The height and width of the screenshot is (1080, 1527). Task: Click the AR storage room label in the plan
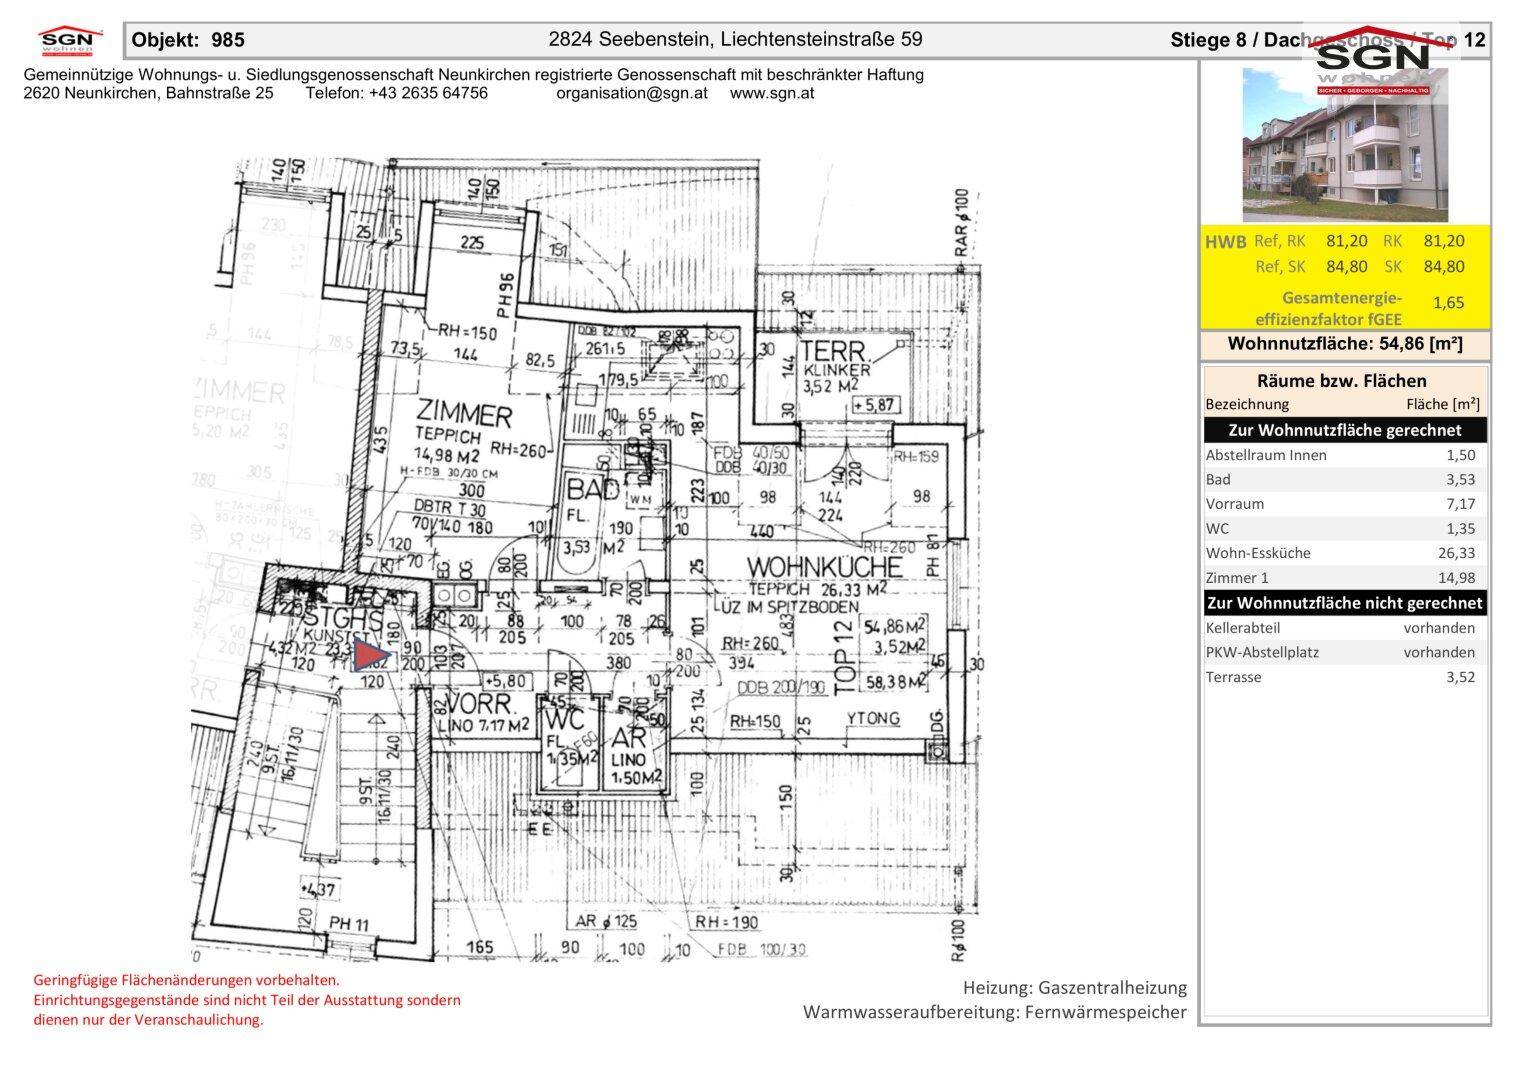pyautogui.click(x=630, y=741)
